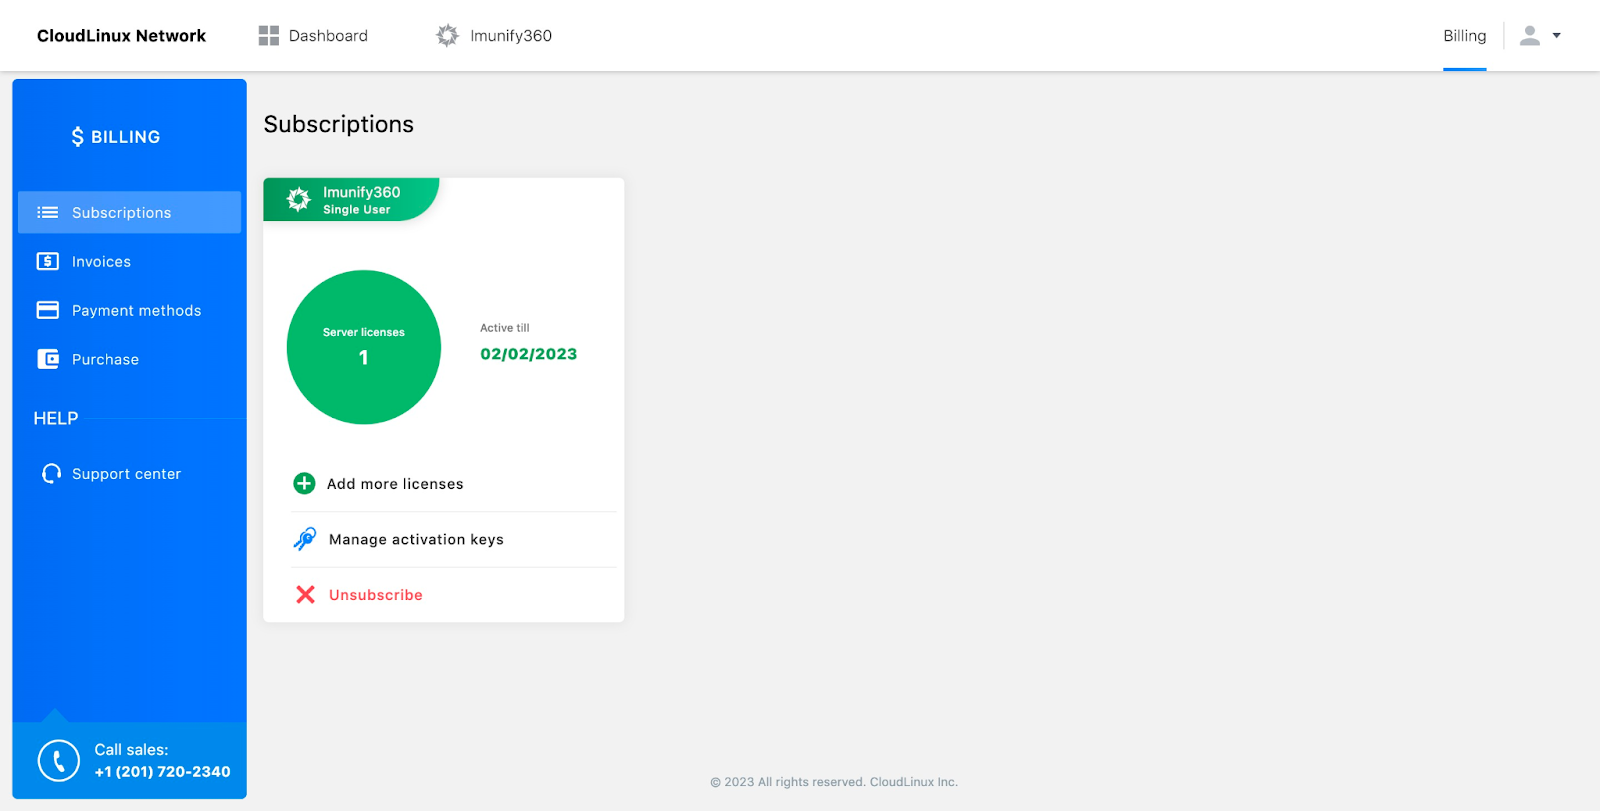Click Unsubscribe link
Viewport: 1600px width, 811px height.
click(x=376, y=595)
